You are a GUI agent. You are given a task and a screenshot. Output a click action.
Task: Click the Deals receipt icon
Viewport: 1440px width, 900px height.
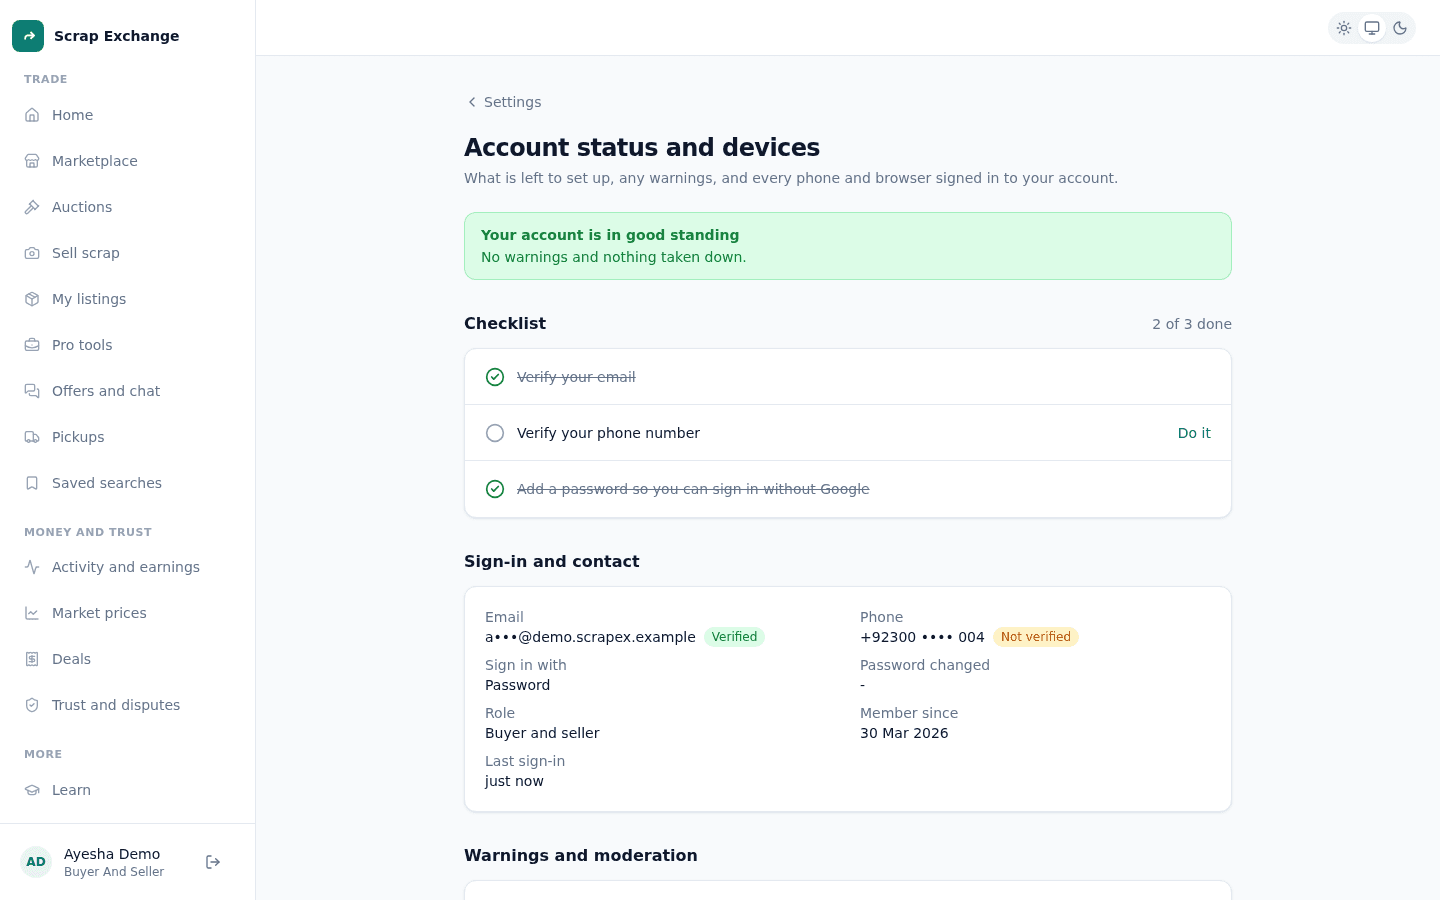pyautogui.click(x=32, y=659)
